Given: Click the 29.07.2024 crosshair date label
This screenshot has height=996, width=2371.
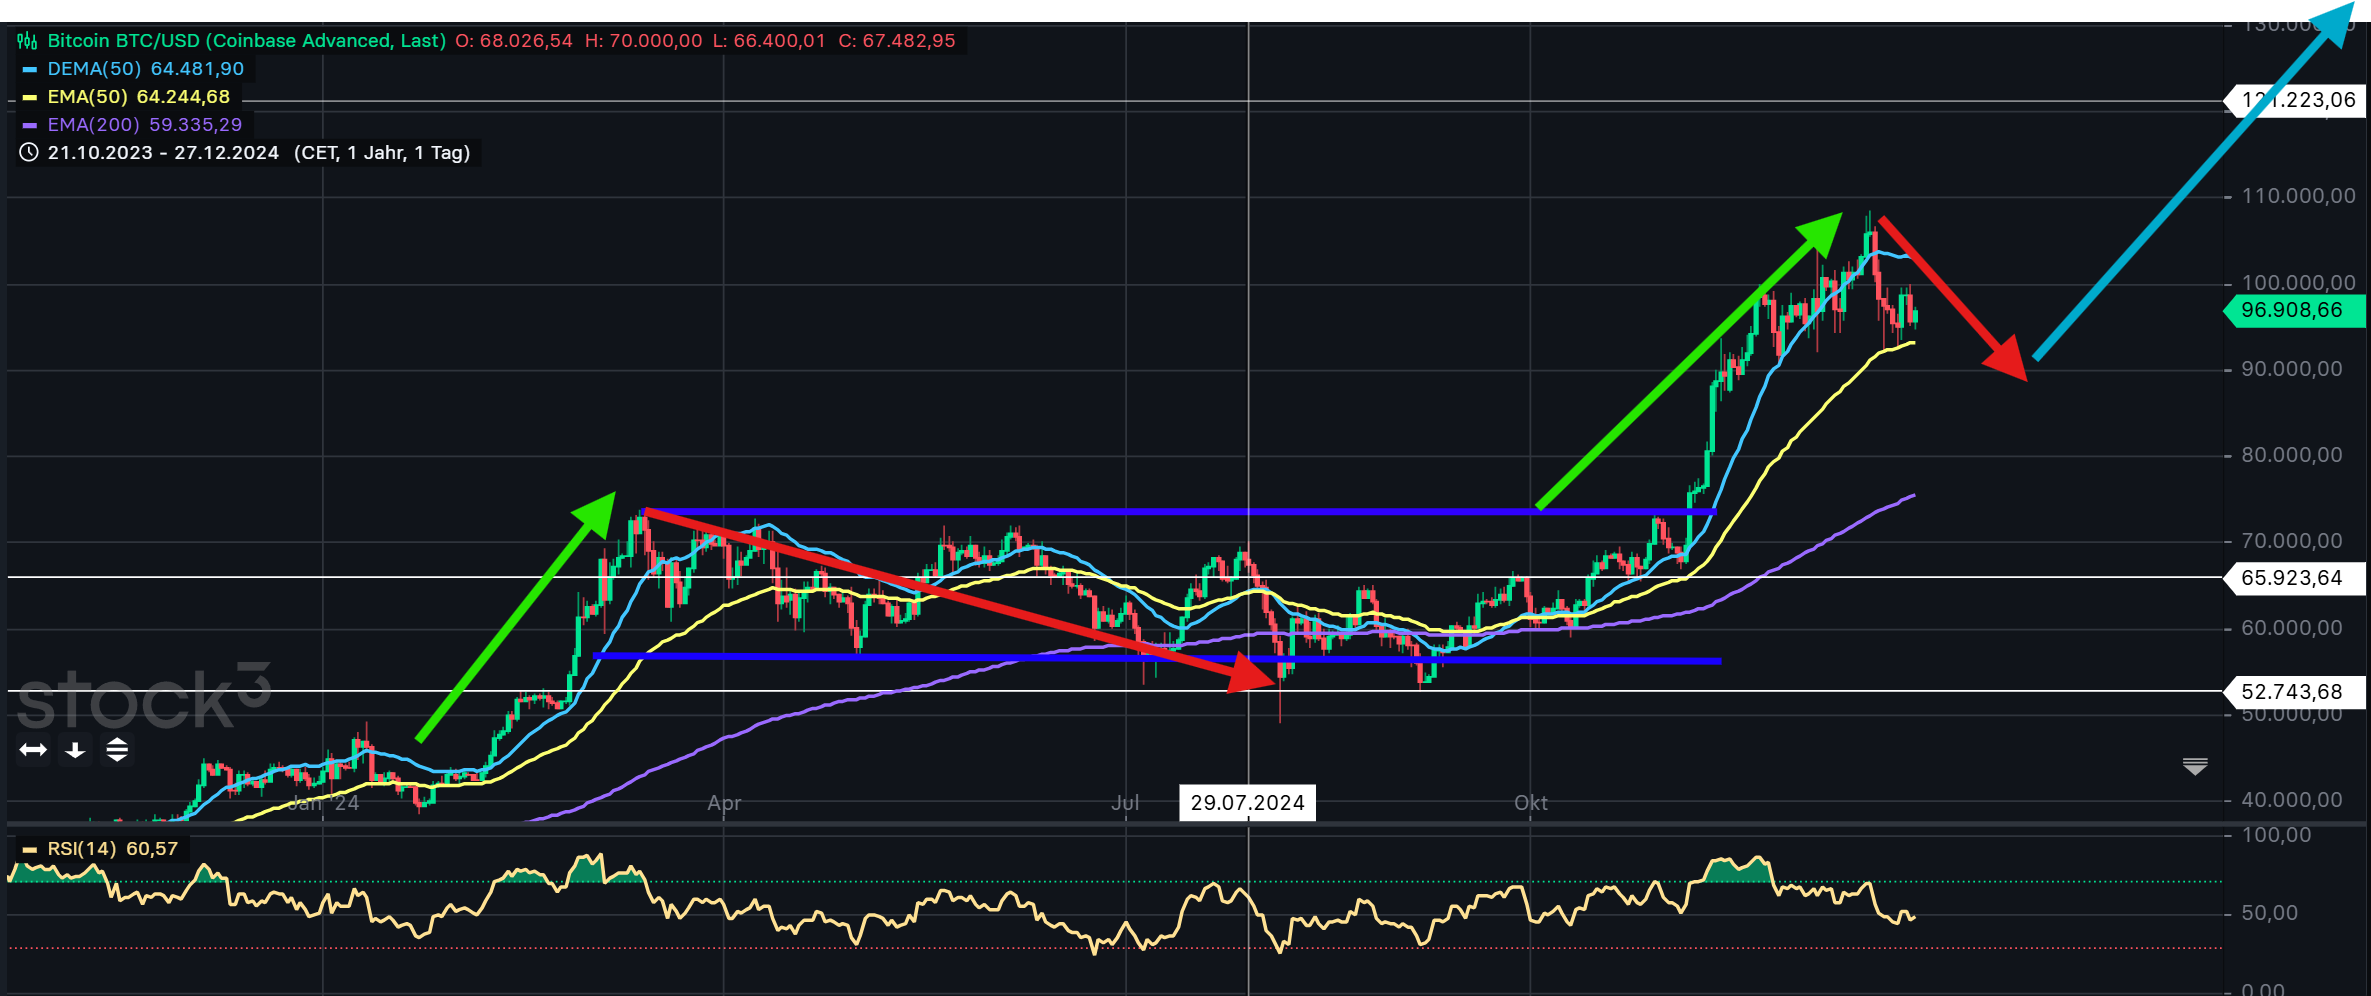Looking at the screenshot, I should (x=1247, y=803).
